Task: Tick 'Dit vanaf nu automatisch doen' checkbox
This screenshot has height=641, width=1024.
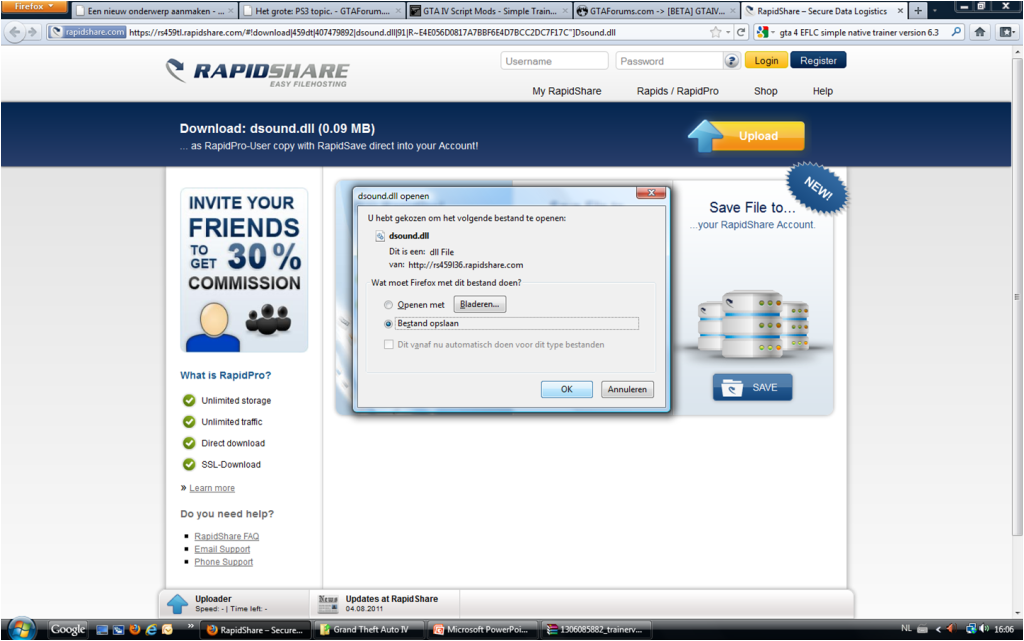Action: tap(389, 345)
